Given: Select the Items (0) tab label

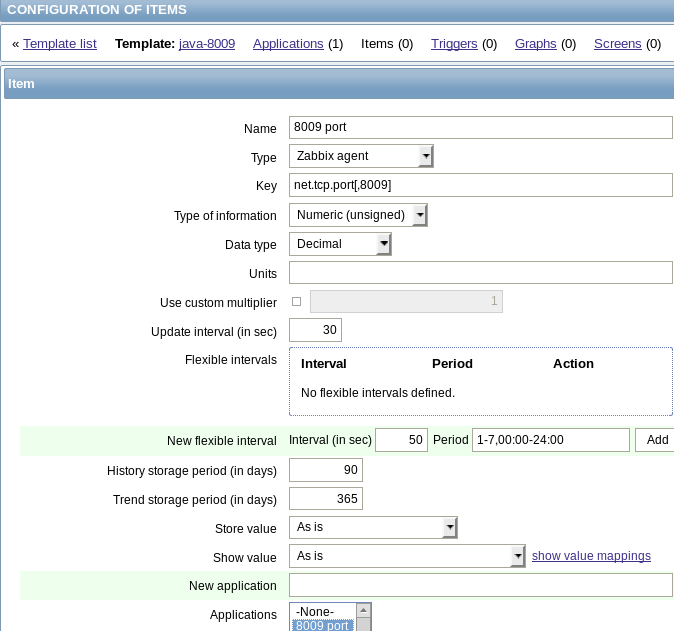Looking at the screenshot, I should pyautogui.click(x=387, y=44).
